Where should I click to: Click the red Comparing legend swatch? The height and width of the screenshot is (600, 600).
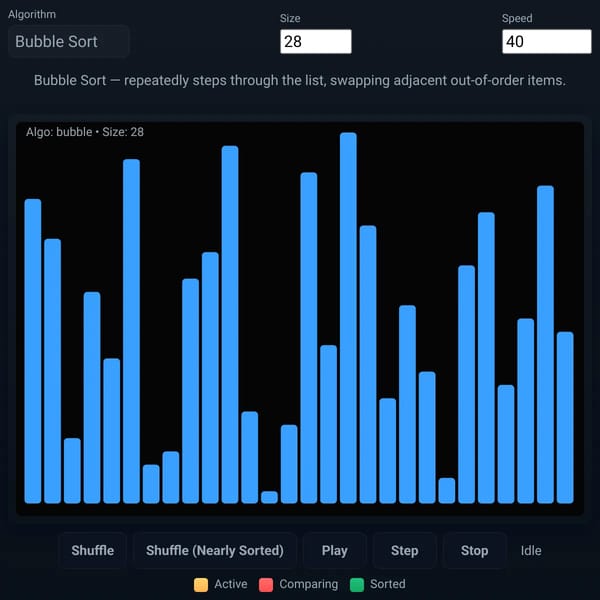(266, 585)
